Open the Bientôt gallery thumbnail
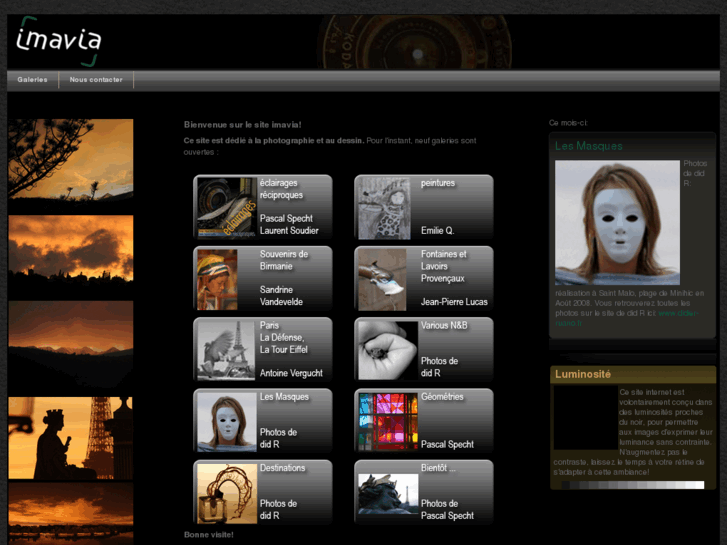 pos(388,494)
